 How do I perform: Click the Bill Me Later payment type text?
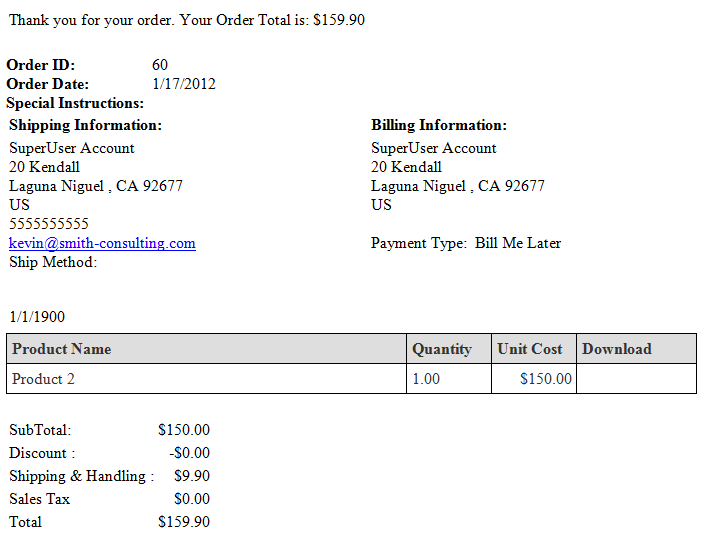pos(518,243)
